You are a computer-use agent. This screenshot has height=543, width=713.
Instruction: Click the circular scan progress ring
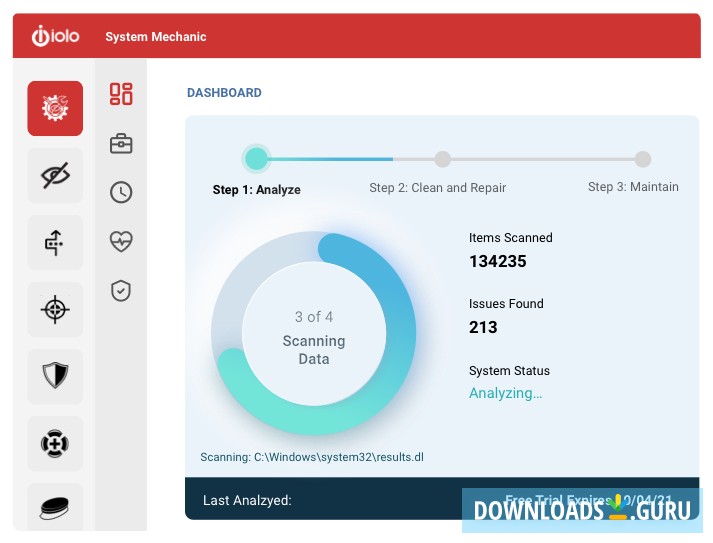point(314,333)
